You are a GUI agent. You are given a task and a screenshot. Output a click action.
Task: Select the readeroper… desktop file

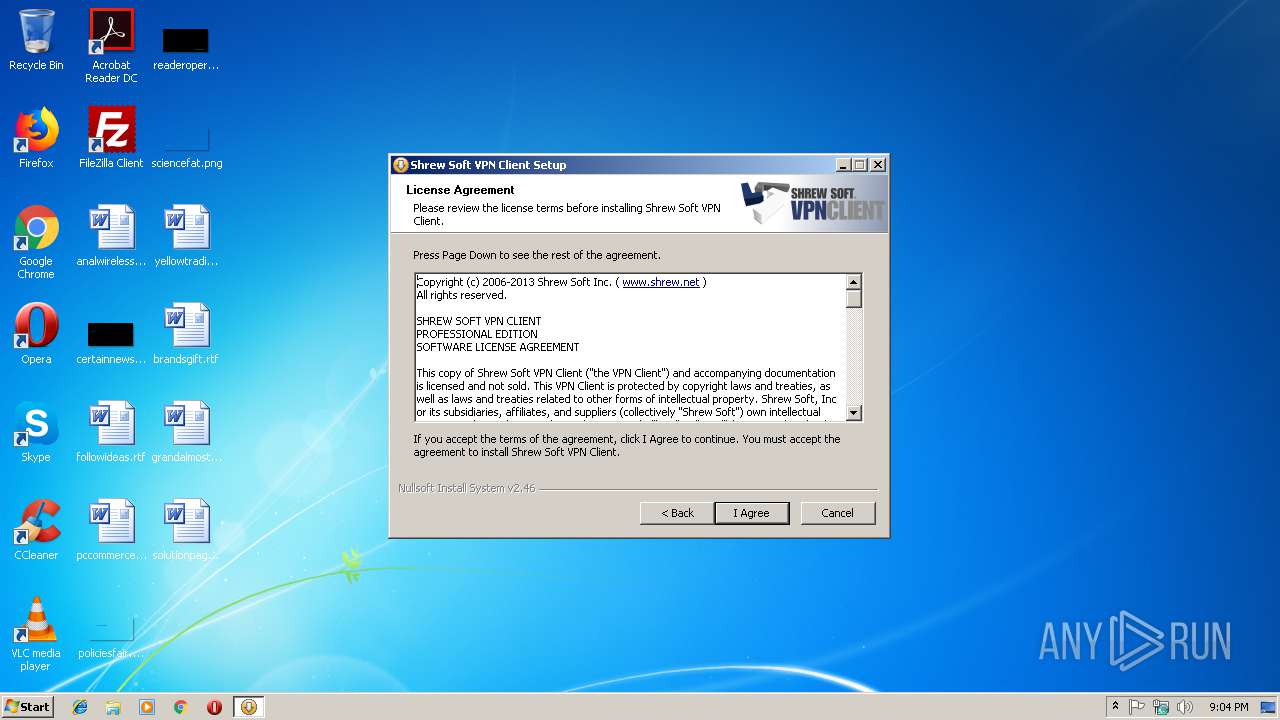pos(186,46)
